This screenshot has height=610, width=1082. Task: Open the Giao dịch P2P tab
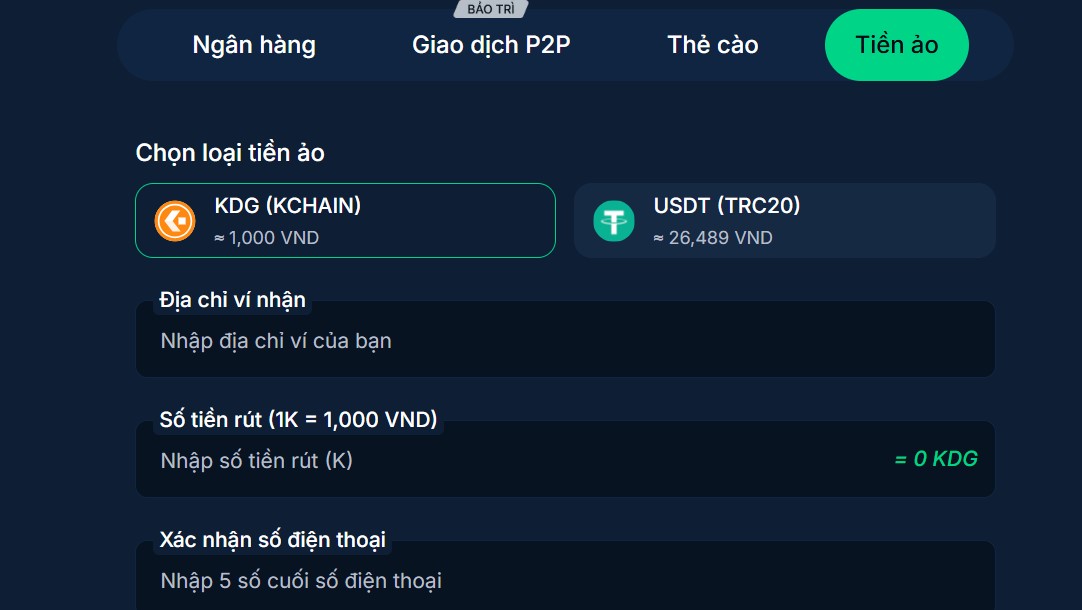(x=491, y=44)
